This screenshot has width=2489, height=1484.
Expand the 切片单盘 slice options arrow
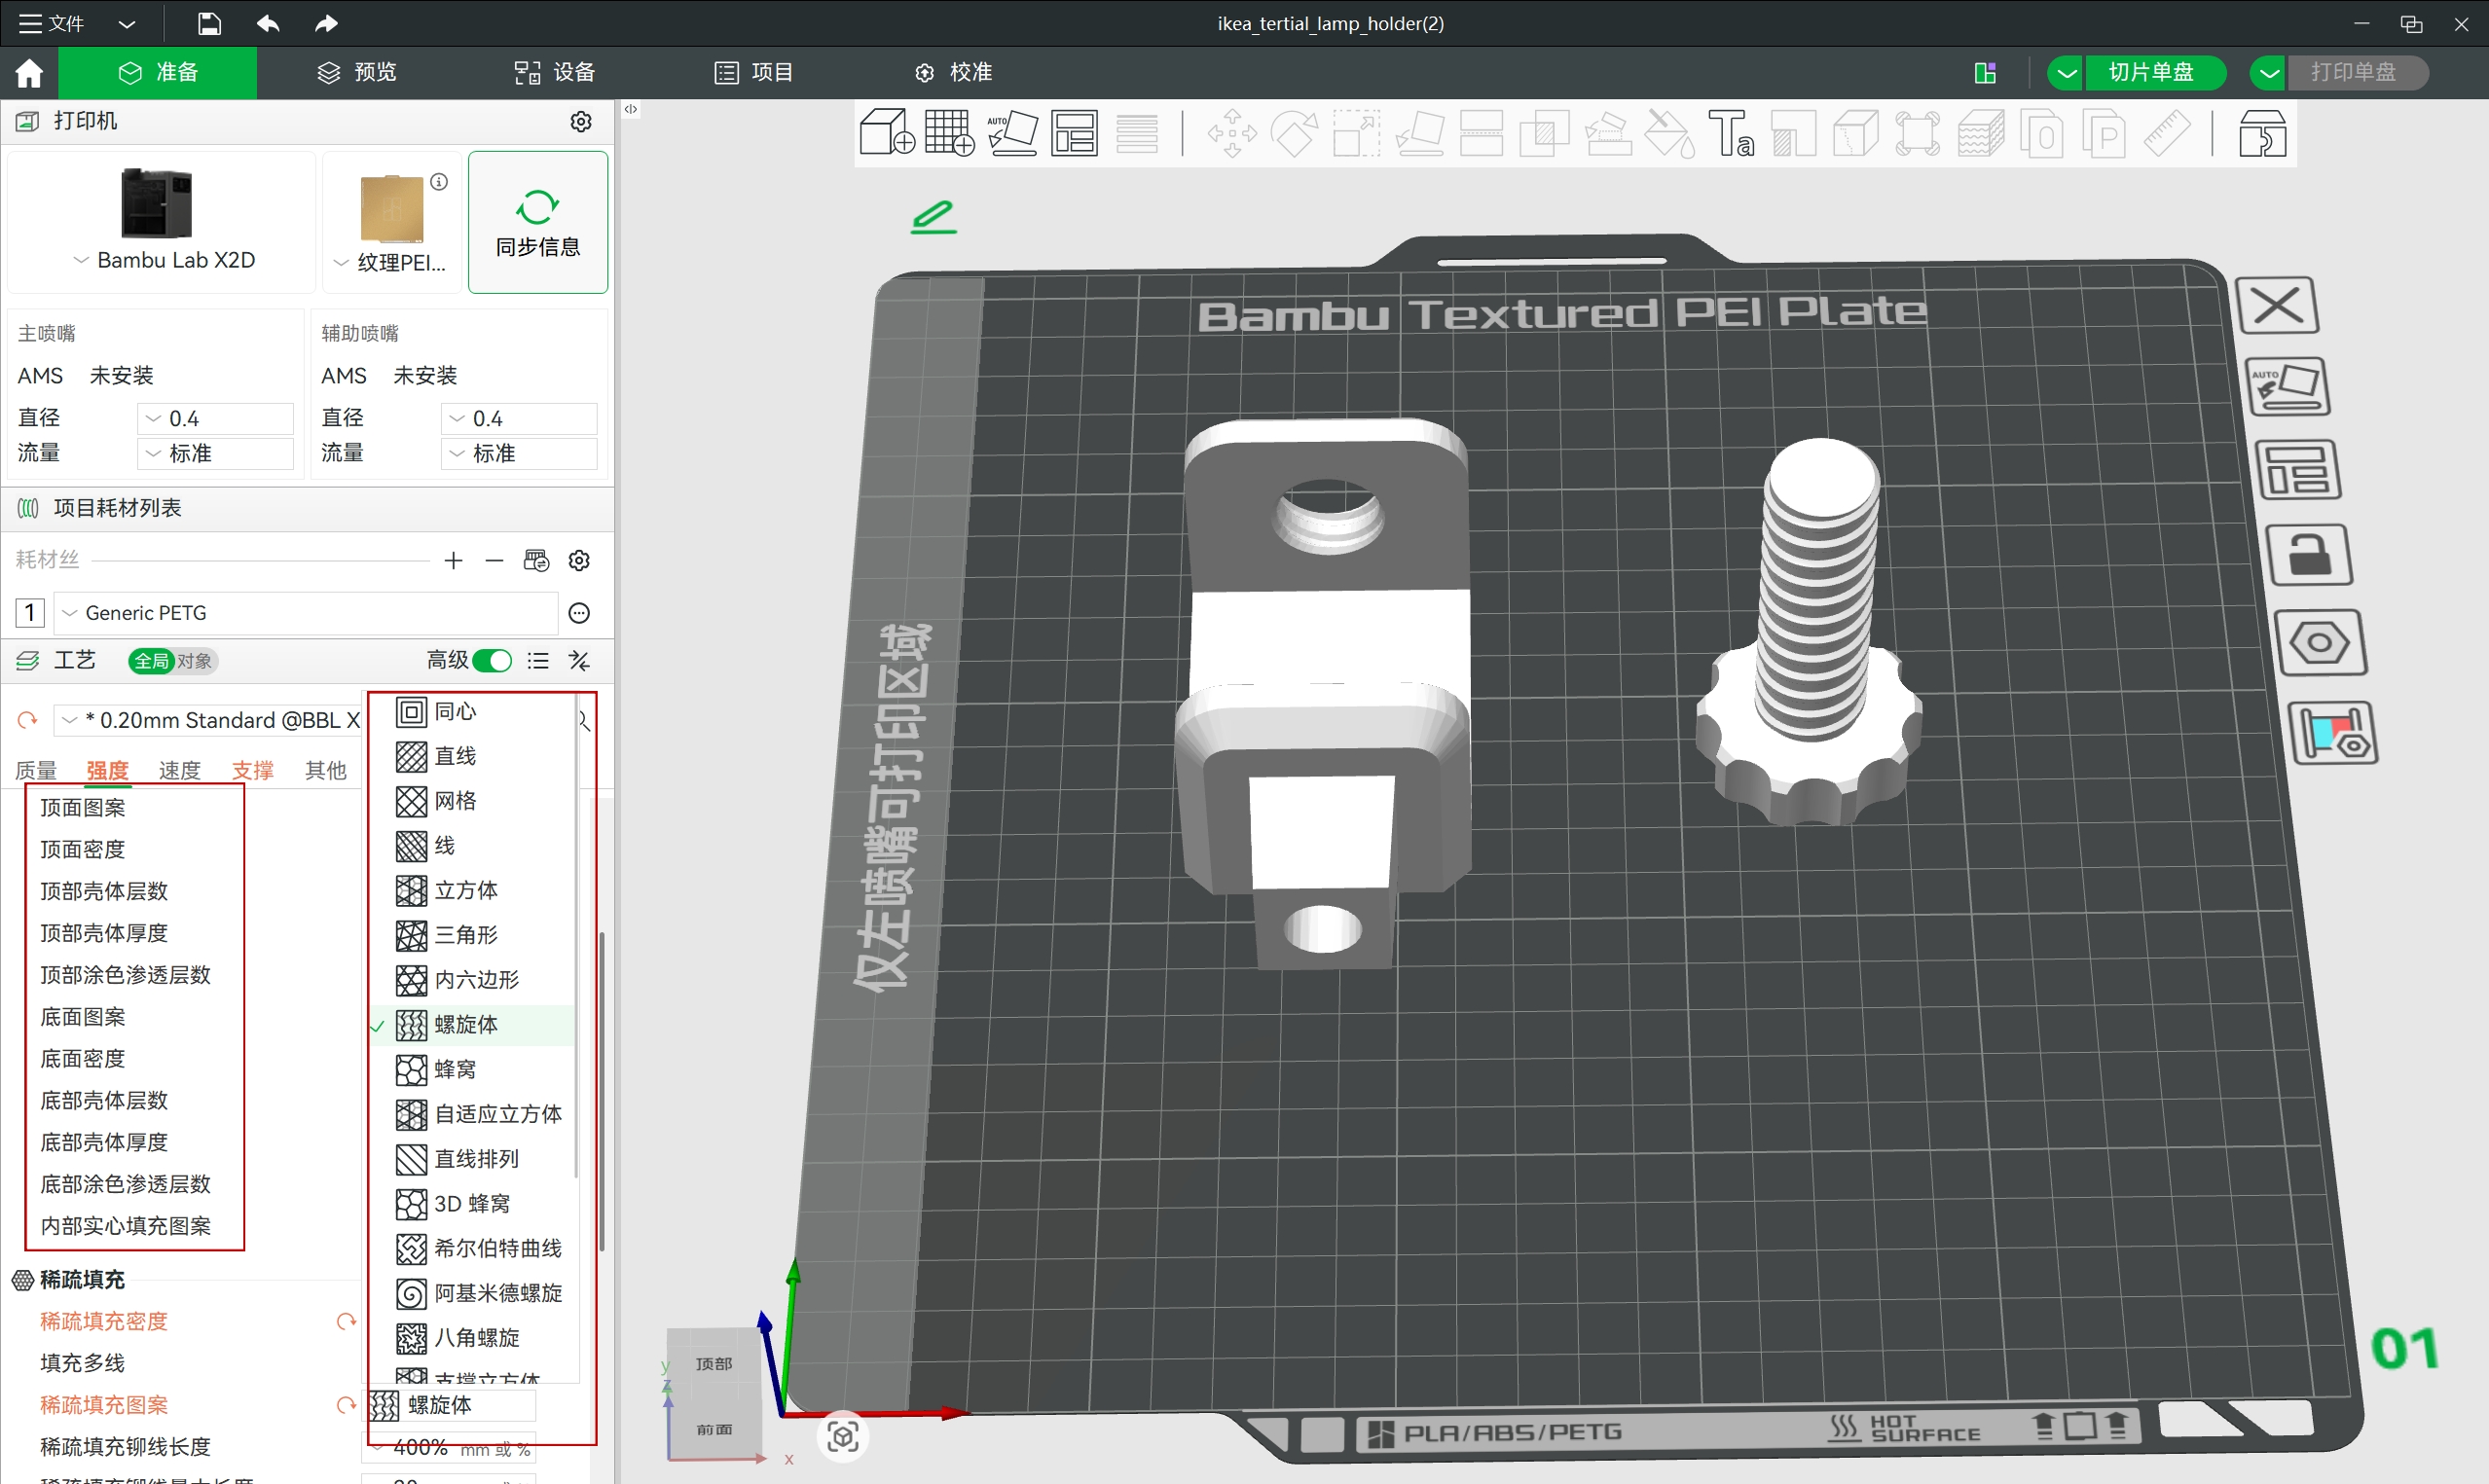tap(2066, 72)
